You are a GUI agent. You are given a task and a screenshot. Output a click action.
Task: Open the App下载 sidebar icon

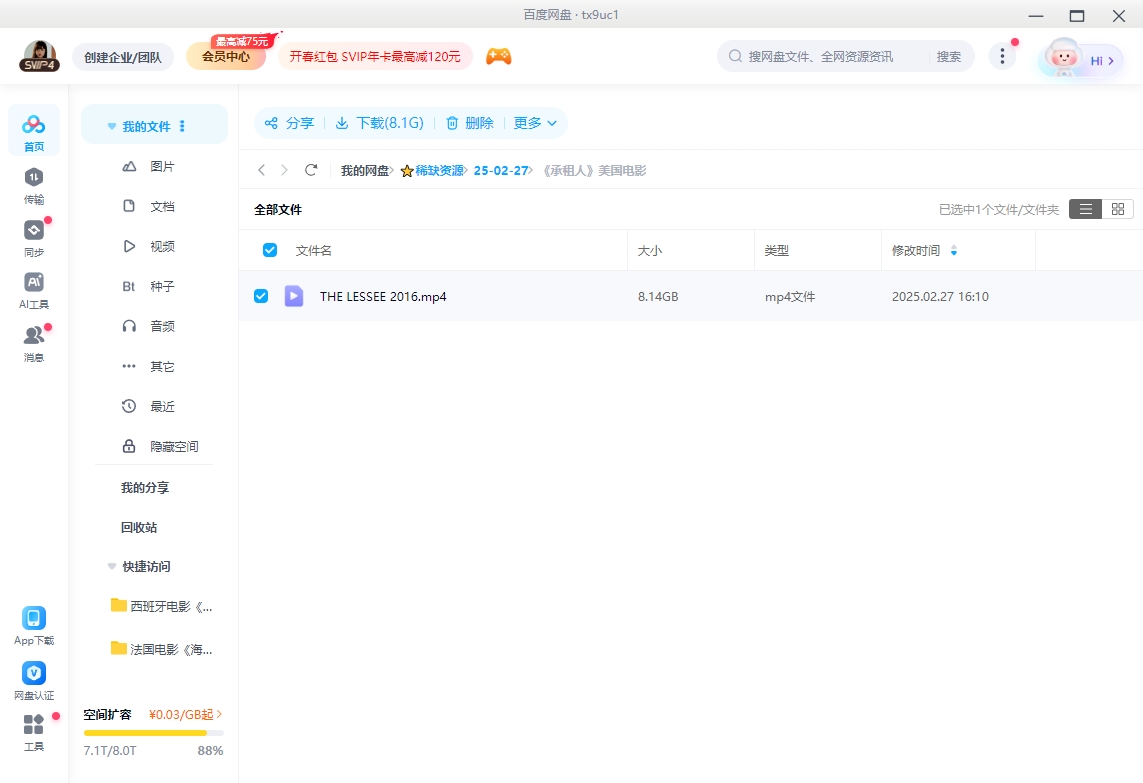(34, 619)
